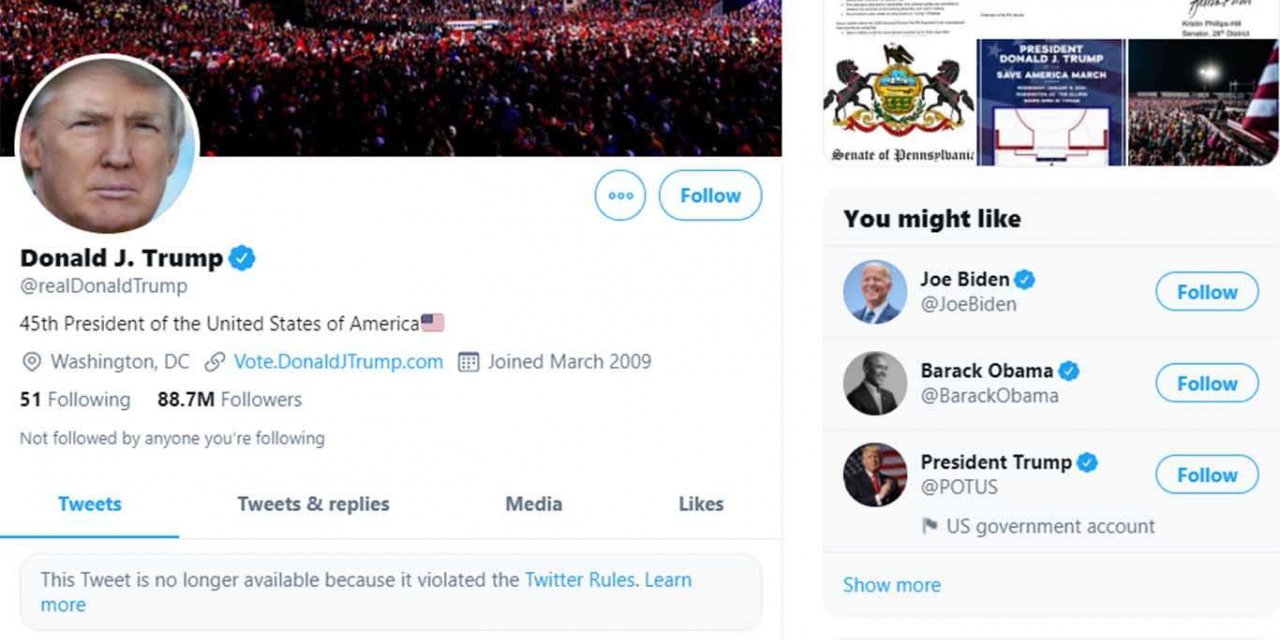Click the verified badge beside Donald J. Trump
This screenshot has height=640, width=1280.
243,257
